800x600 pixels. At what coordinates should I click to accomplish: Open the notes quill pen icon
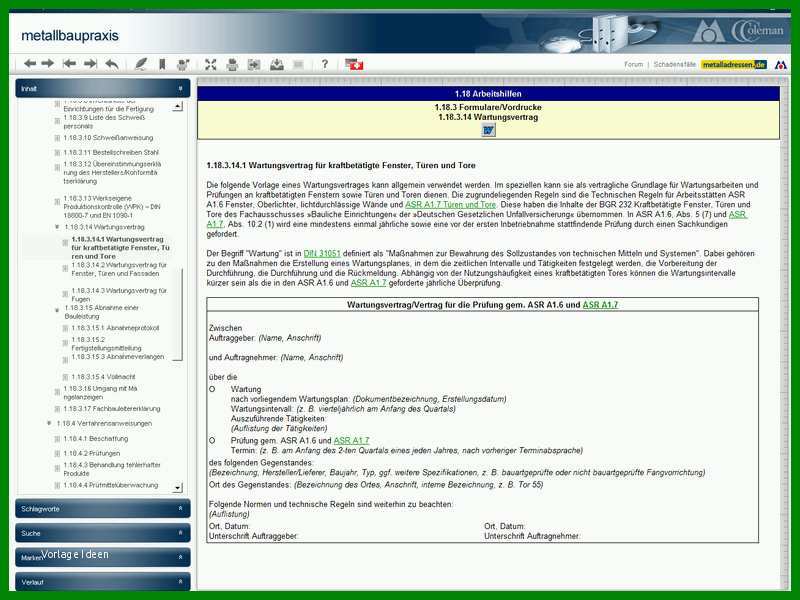coord(141,64)
